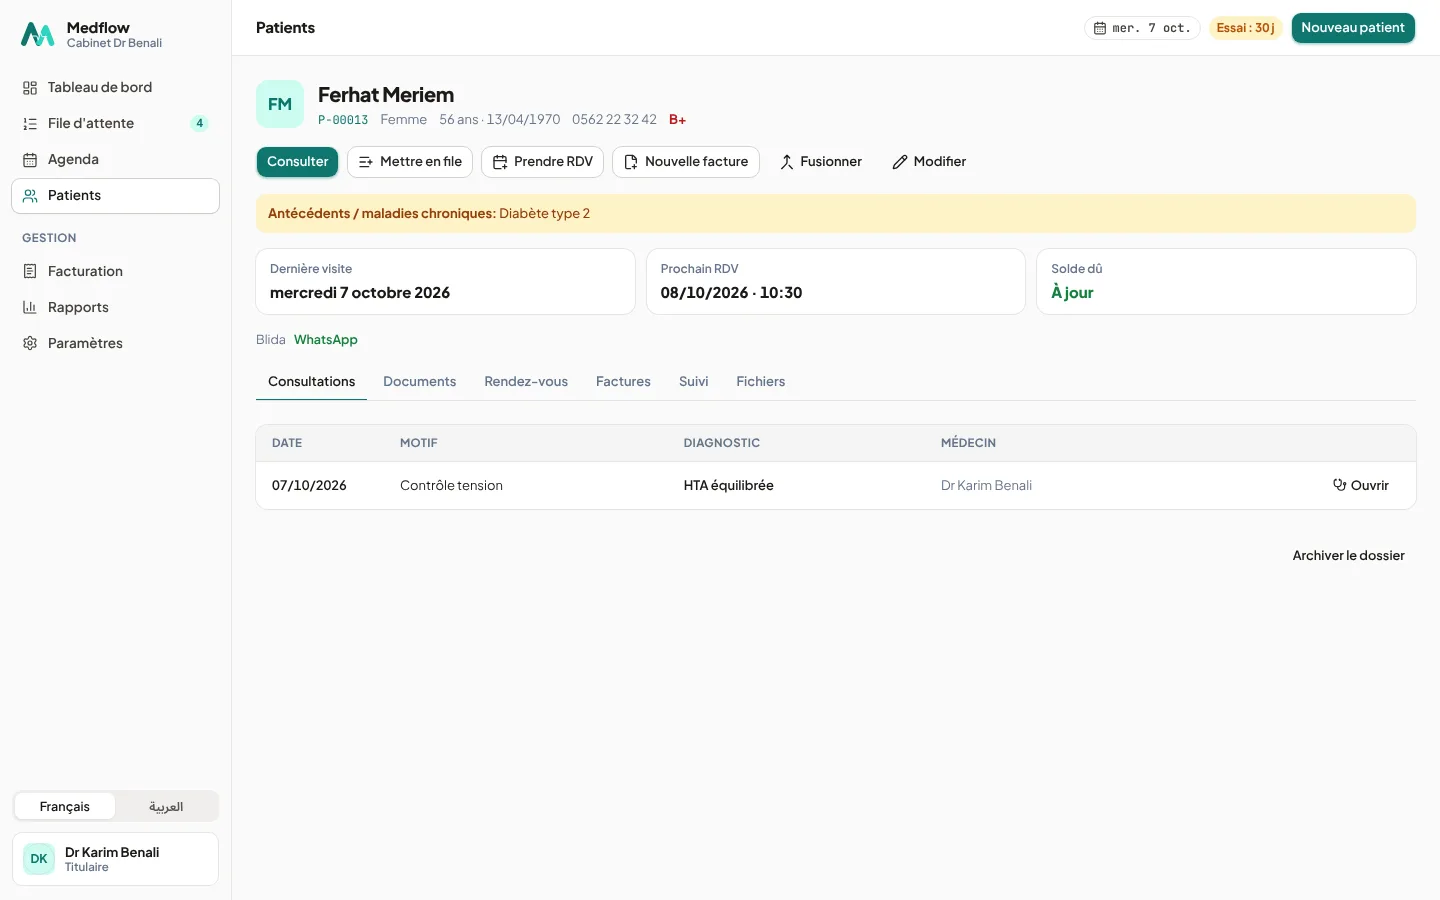Switch to the Fichiers tab

pos(760,382)
